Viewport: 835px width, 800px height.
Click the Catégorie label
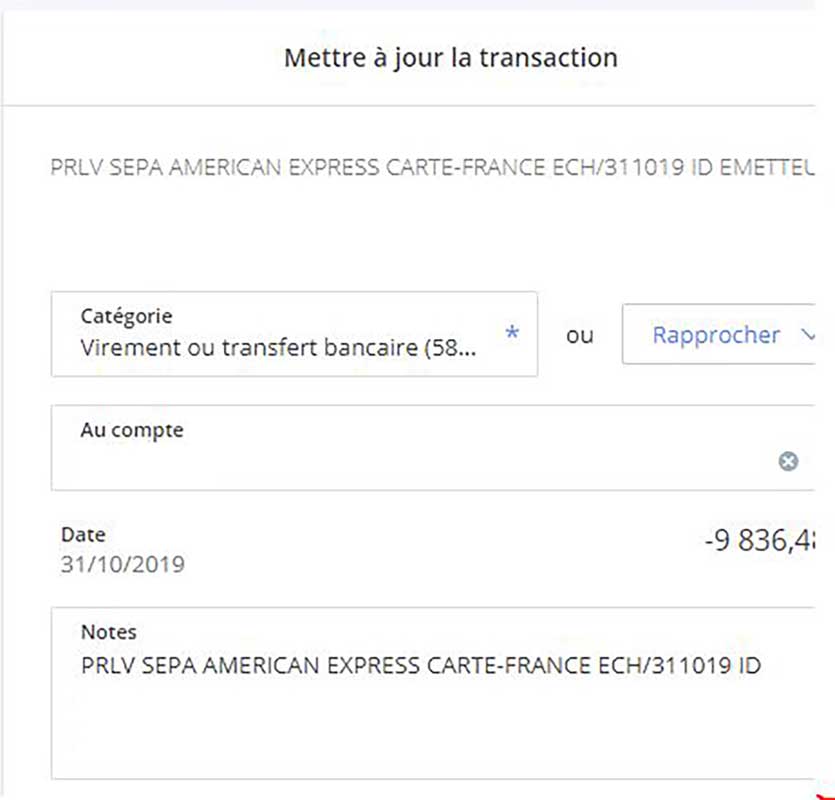tap(126, 316)
